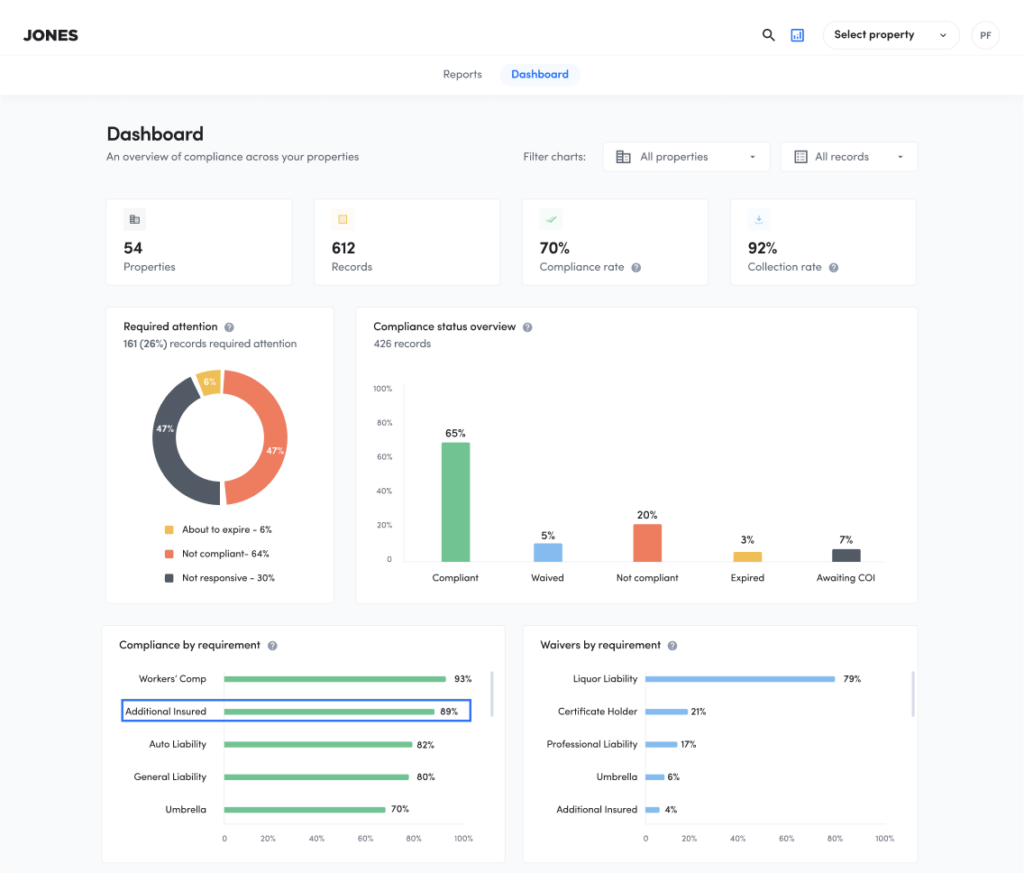The height and width of the screenshot is (873, 1024).
Task: Click the green Compliant 65% bar
Action: 455,502
